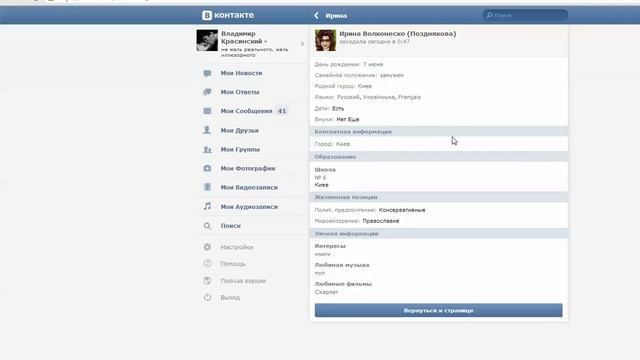Image resolution: width=640 pixels, height=360 pixels.
Task: Click the school number № 6
Action: [x=320, y=178]
